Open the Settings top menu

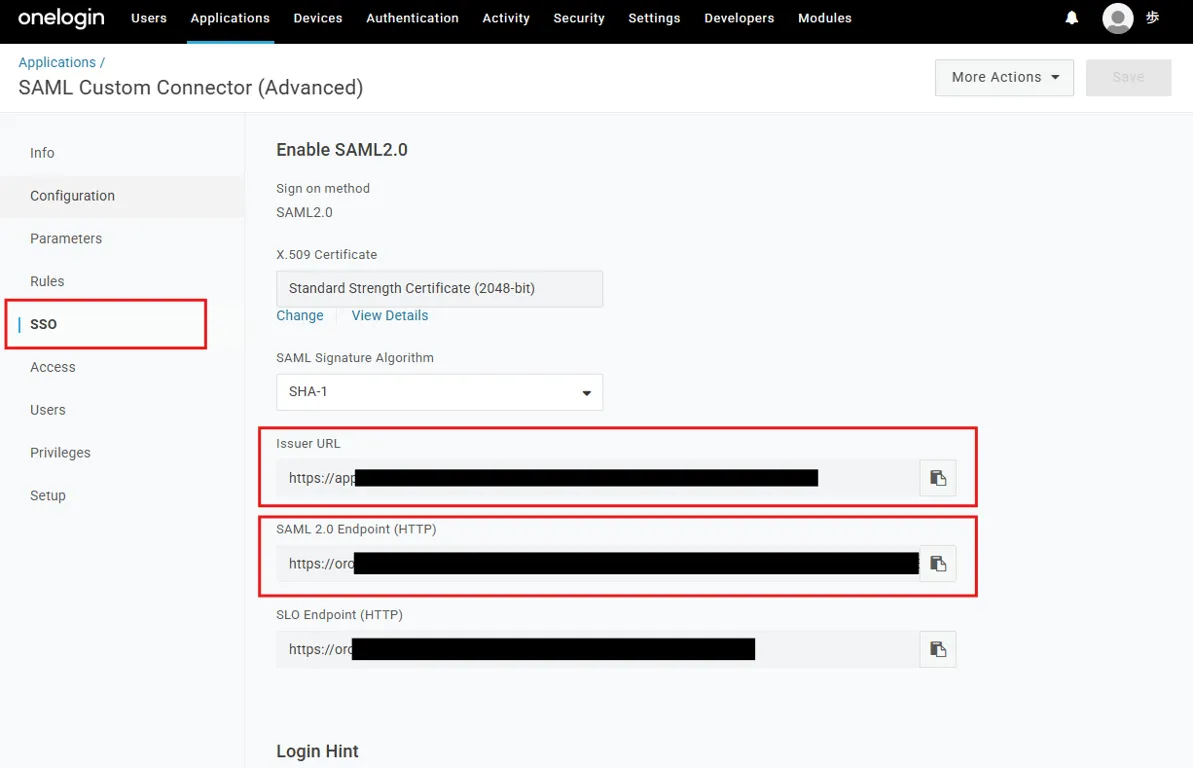[654, 18]
